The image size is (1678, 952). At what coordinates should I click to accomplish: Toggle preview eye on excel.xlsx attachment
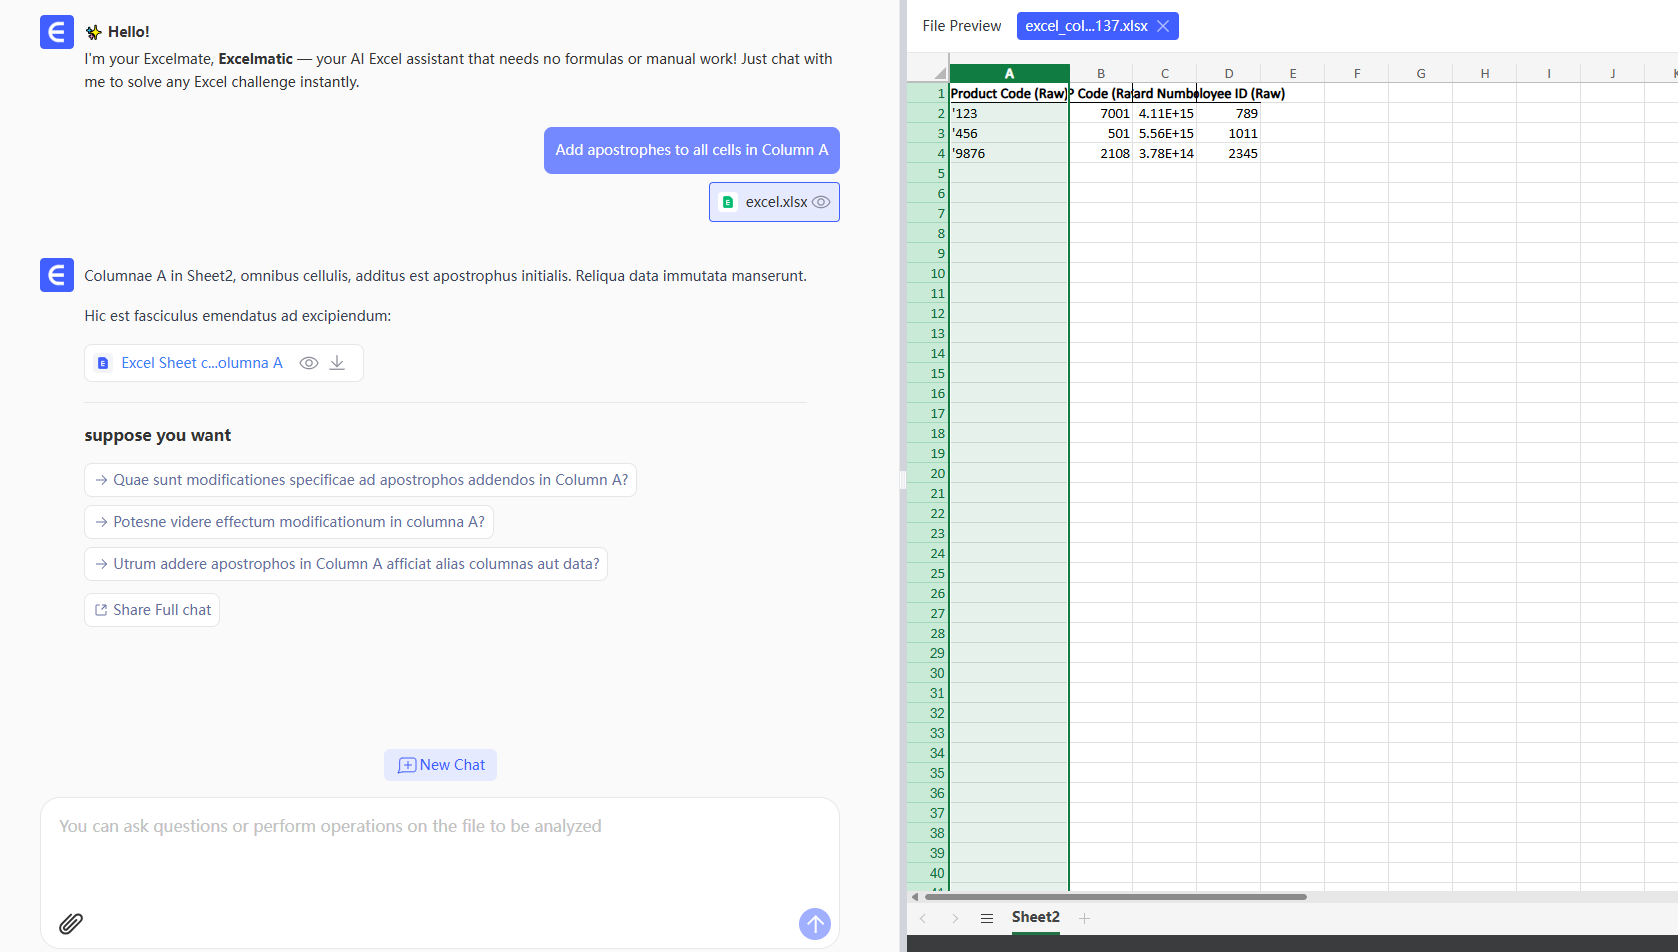tap(821, 202)
